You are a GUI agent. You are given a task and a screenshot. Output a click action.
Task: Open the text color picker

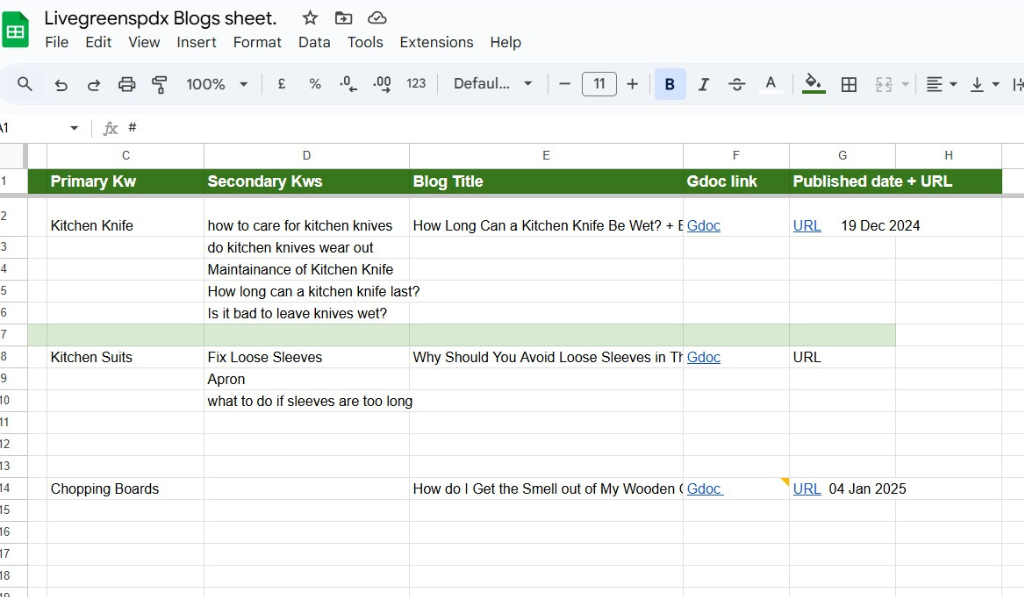[x=771, y=84]
